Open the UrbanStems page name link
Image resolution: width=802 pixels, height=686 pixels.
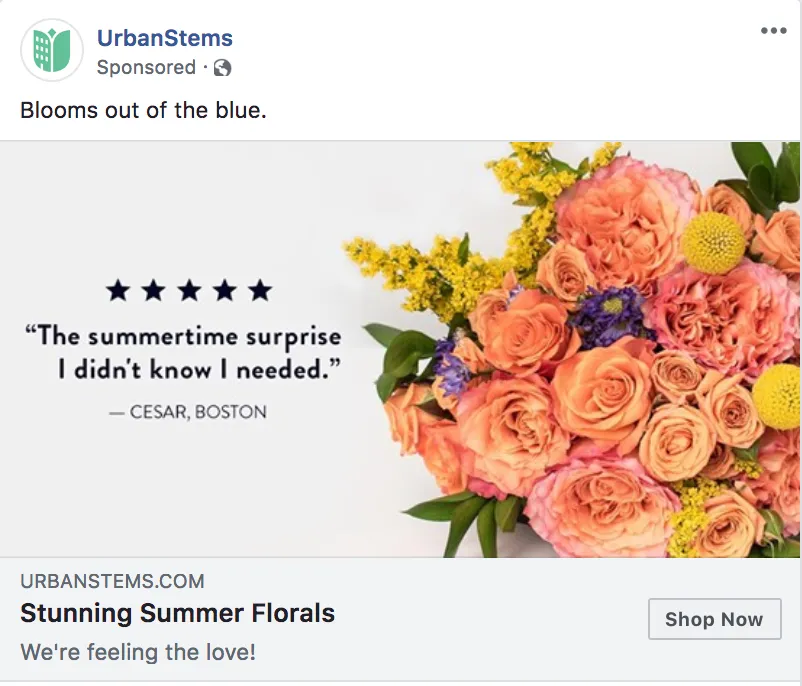[165, 38]
